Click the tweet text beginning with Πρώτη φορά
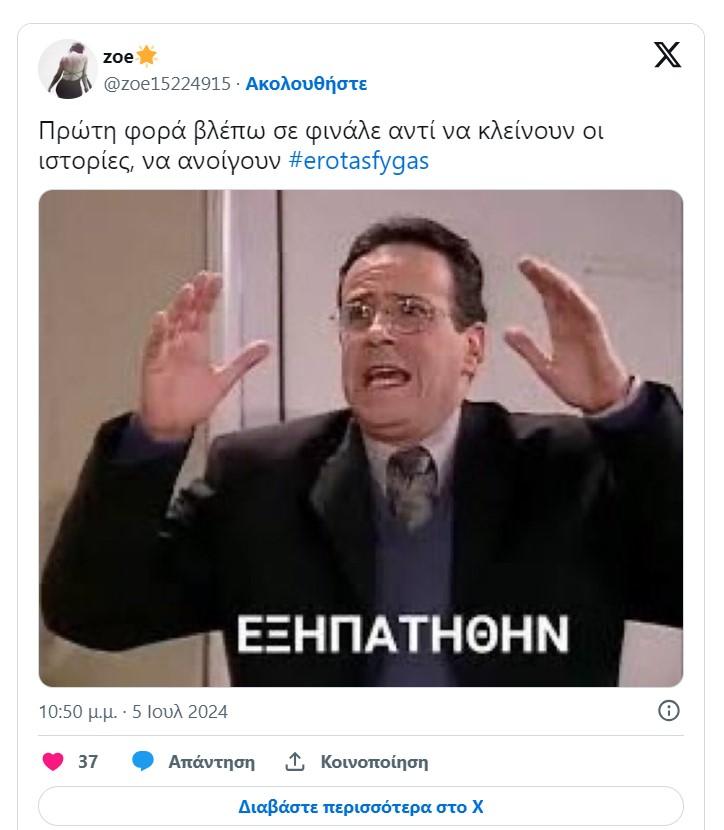The height and width of the screenshot is (830, 724). 321,146
